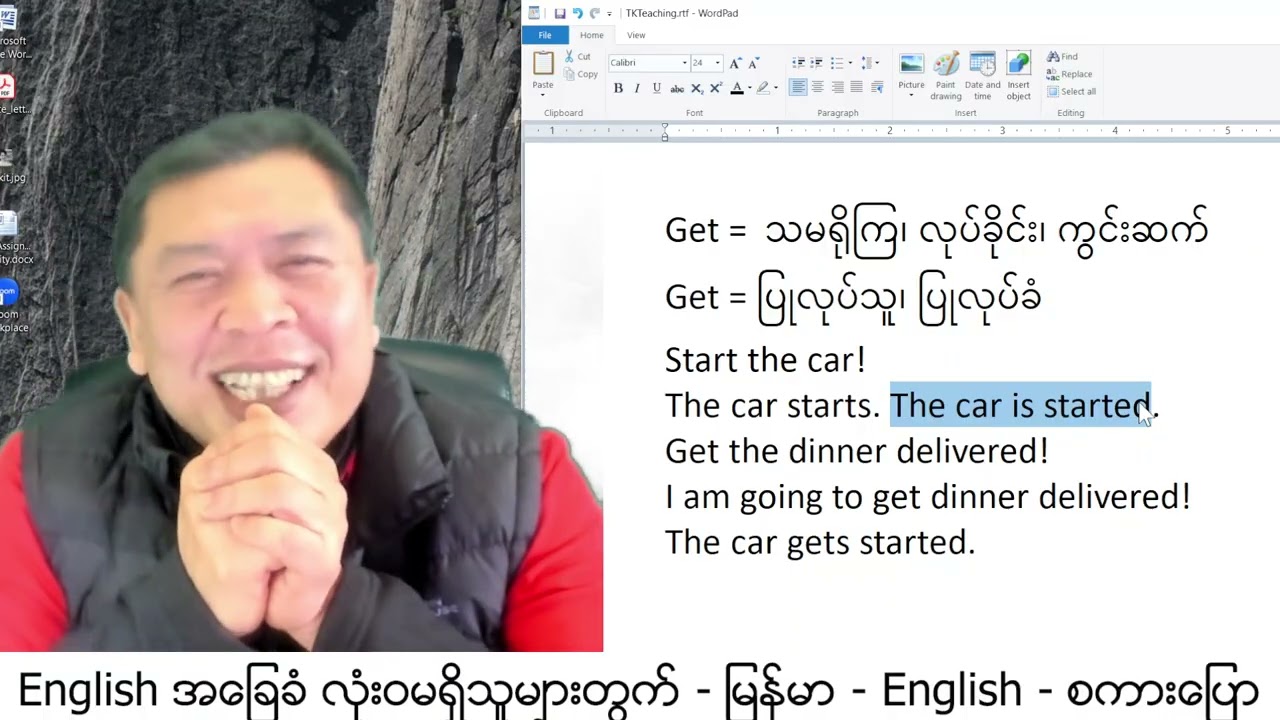Screen dimensions: 1280x720
Task: Switch to the View ribbon tab
Action: [x=636, y=35]
